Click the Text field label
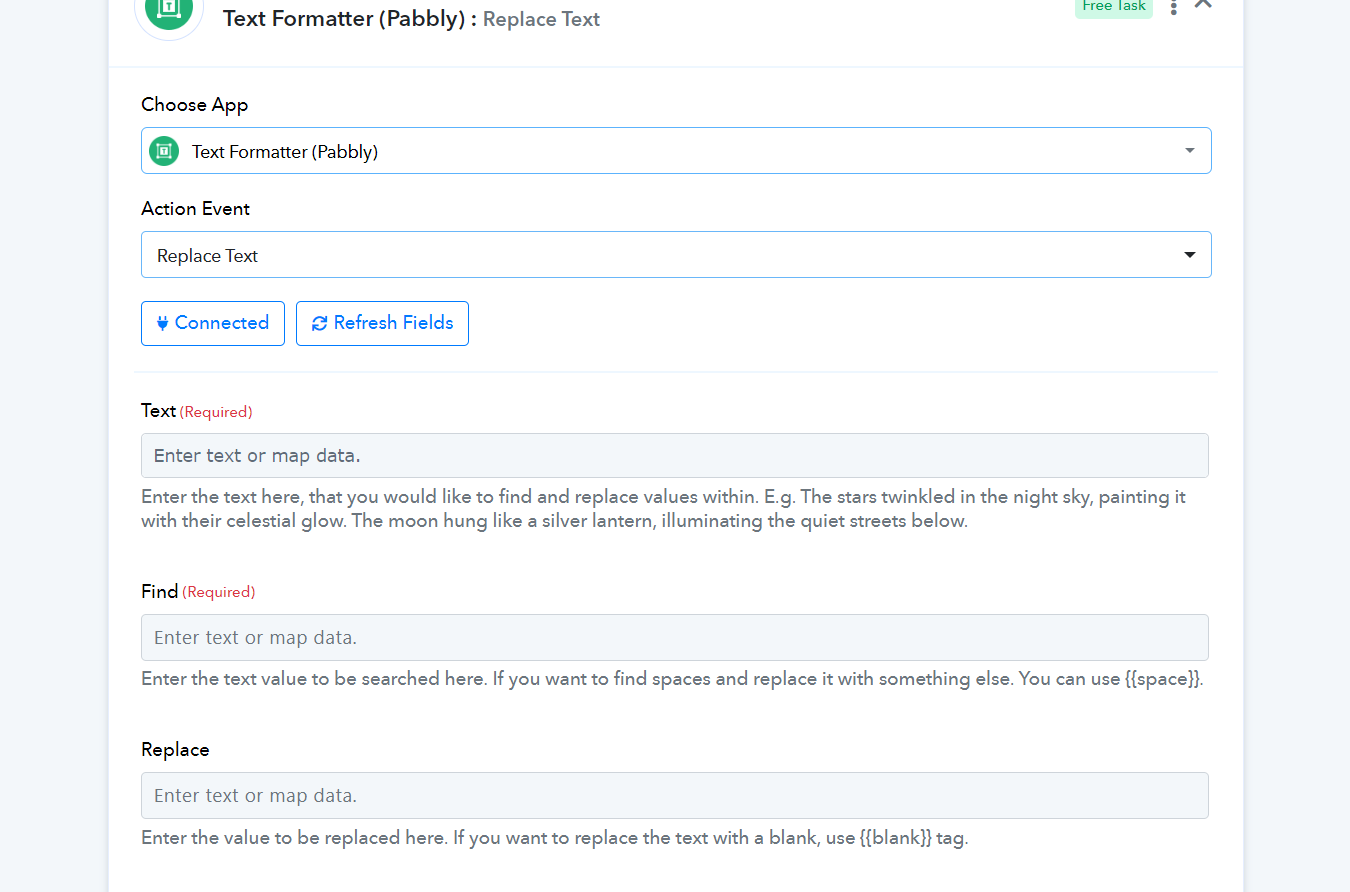The width and height of the screenshot is (1350, 892). point(159,411)
